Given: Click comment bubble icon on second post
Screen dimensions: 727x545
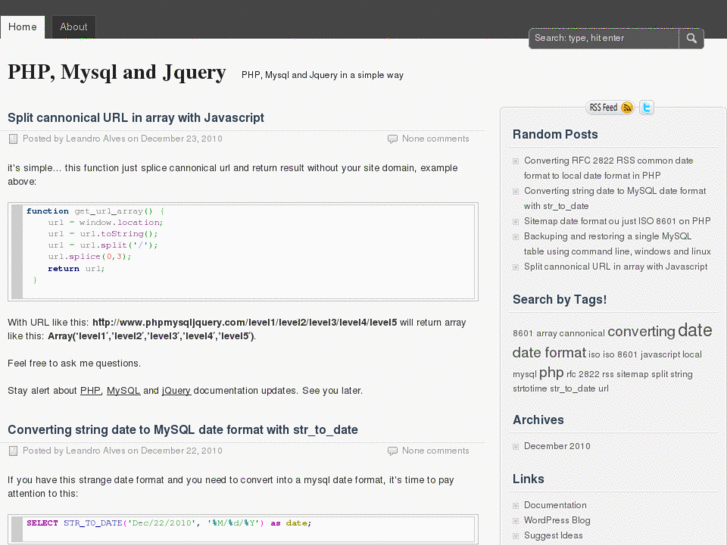Looking at the screenshot, I should [x=392, y=451].
